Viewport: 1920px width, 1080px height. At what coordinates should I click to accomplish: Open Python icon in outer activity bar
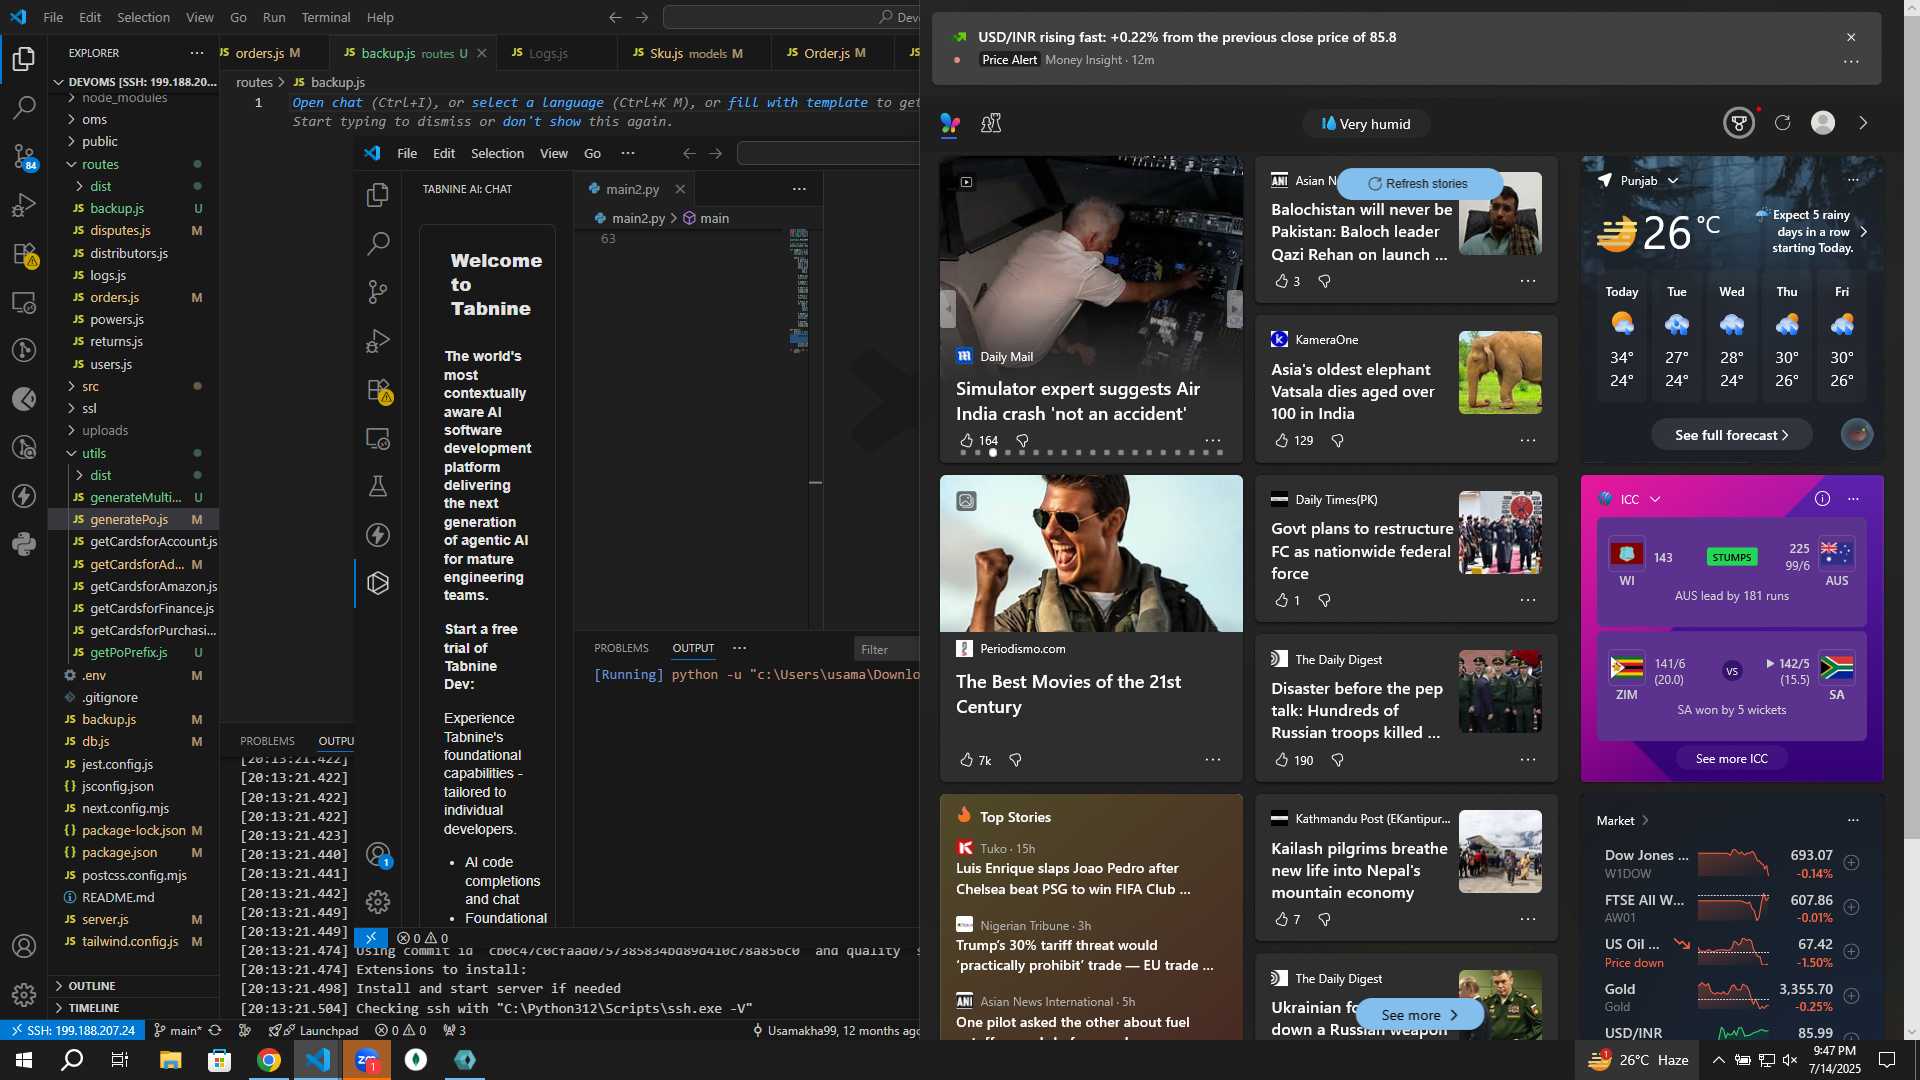(24, 544)
